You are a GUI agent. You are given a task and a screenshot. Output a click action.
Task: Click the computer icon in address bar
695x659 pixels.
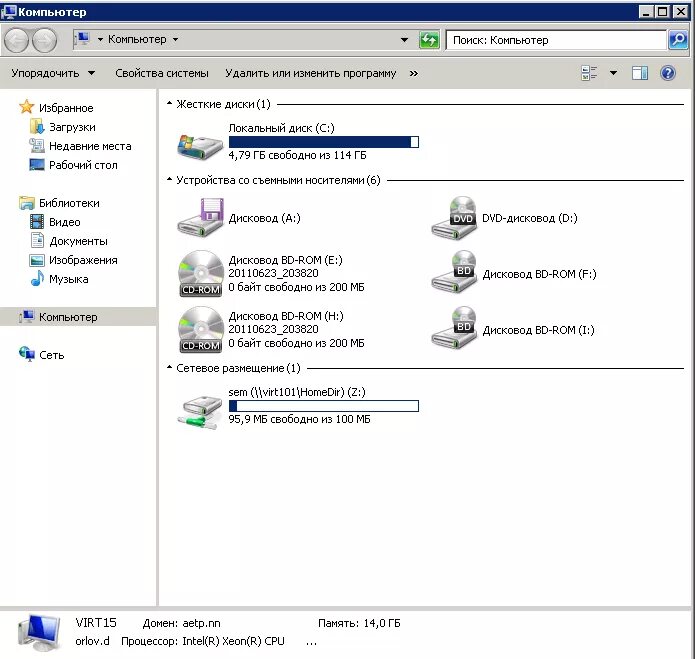pos(83,39)
